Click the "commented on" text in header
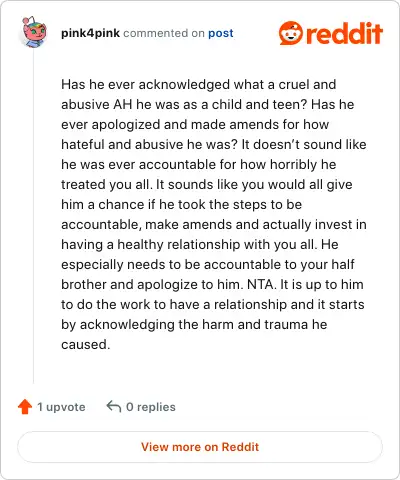This screenshot has width=400, height=480. [164, 33]
